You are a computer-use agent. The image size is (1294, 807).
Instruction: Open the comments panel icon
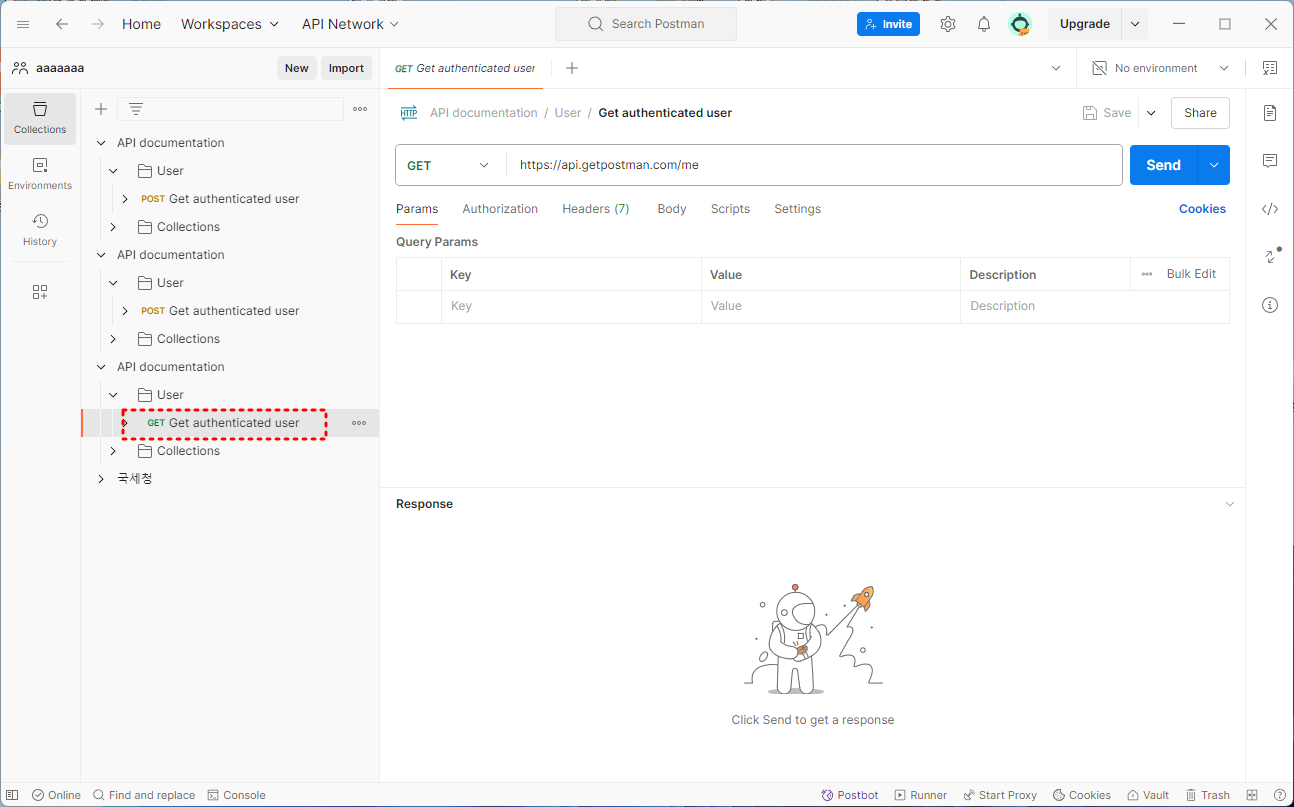point(1270,161)
